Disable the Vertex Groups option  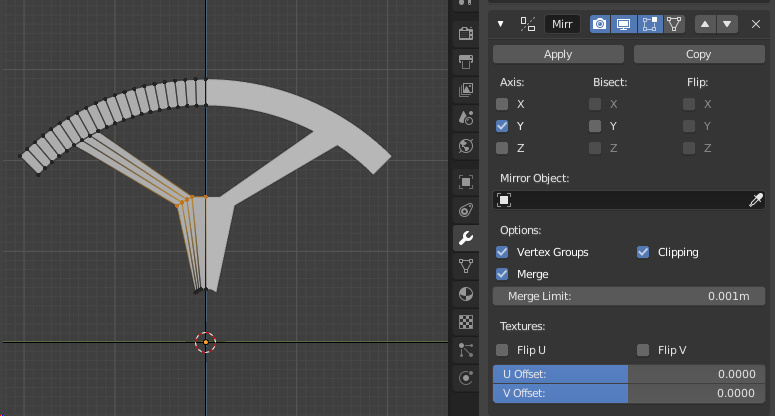pos(502,252)
